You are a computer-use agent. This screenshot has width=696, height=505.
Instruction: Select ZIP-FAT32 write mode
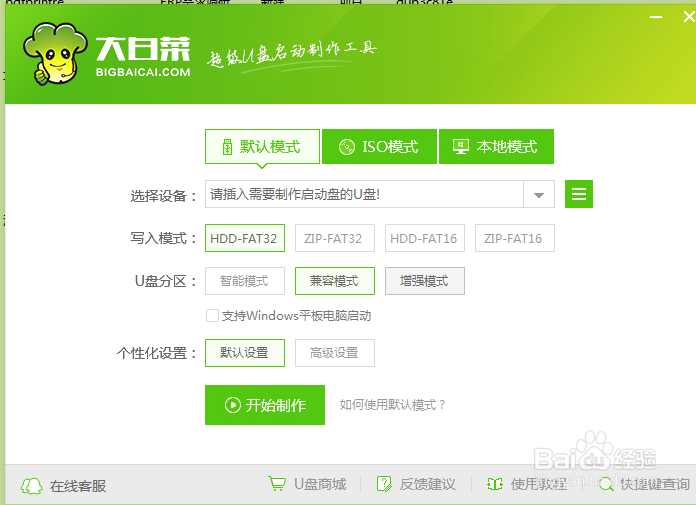[335, 238]
